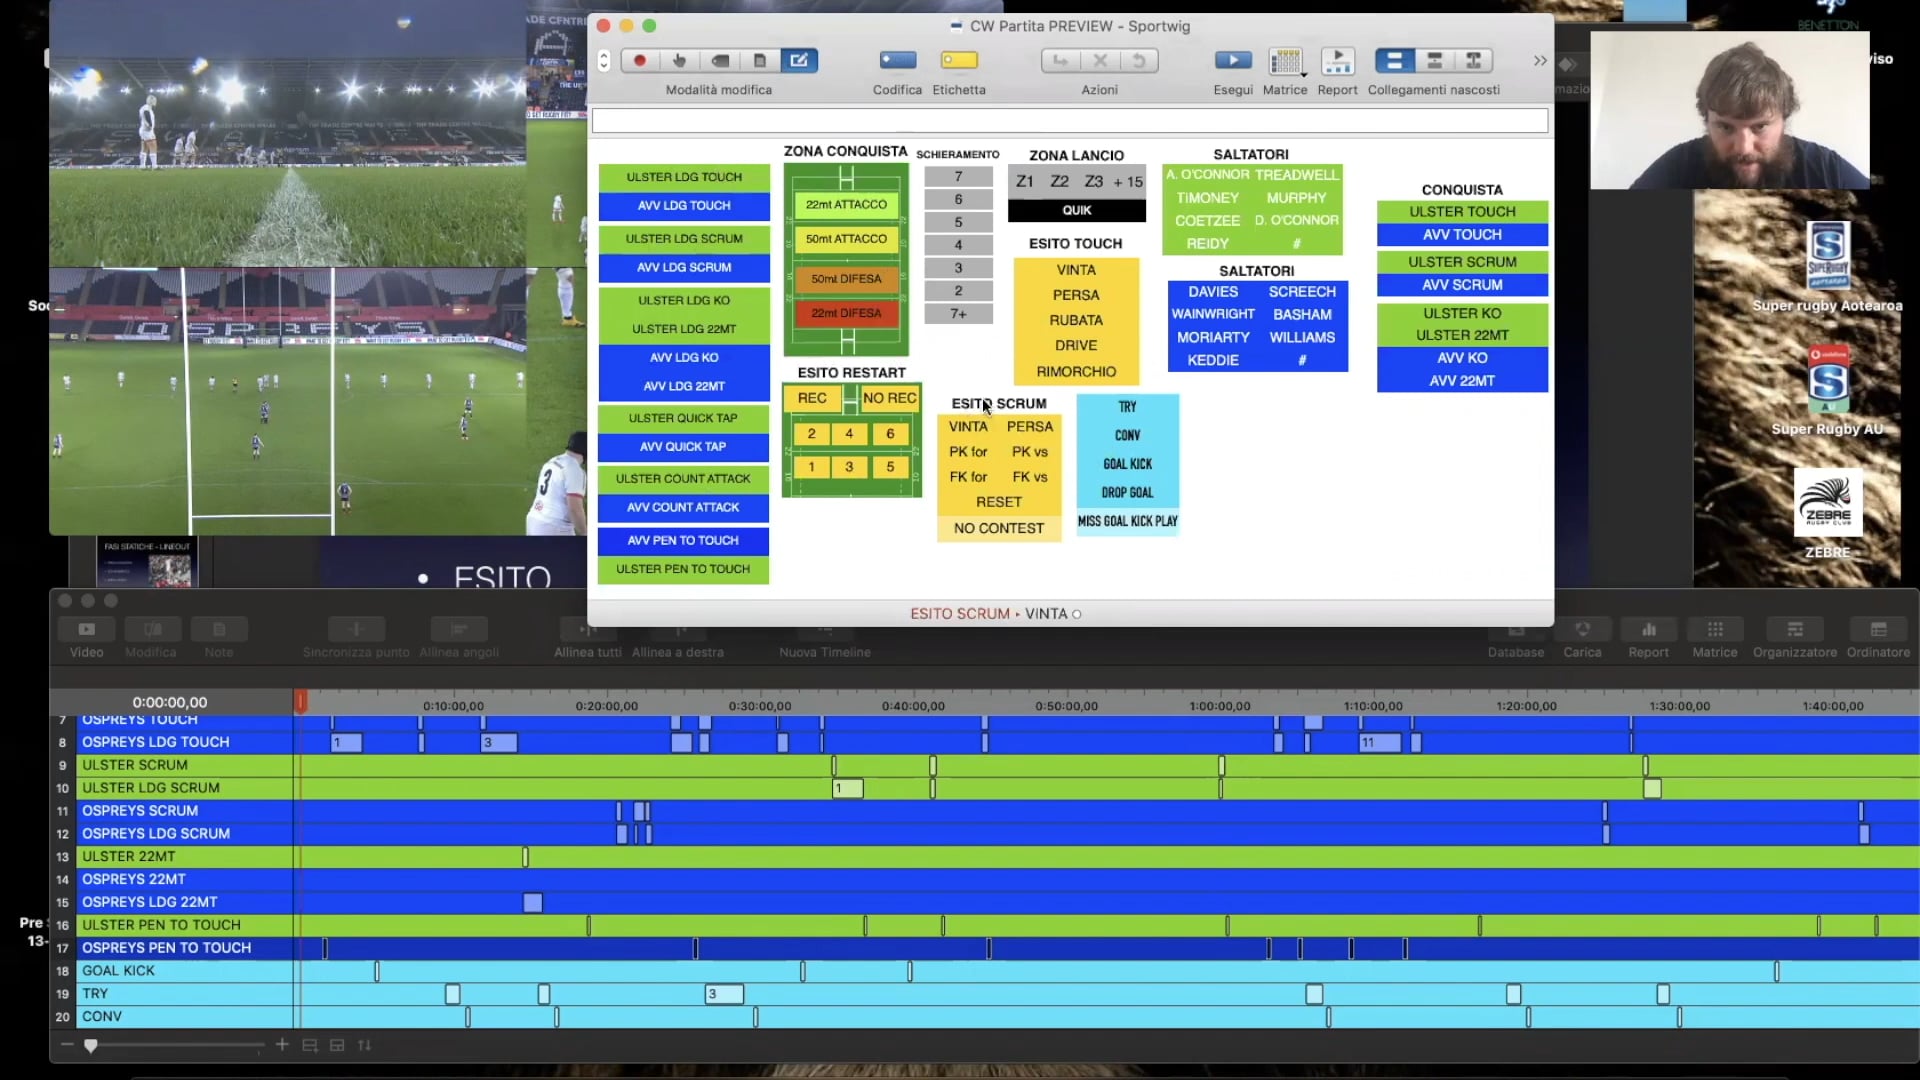Select jumper TREADWELL in the green SALTATORI

pos(1296,175)
